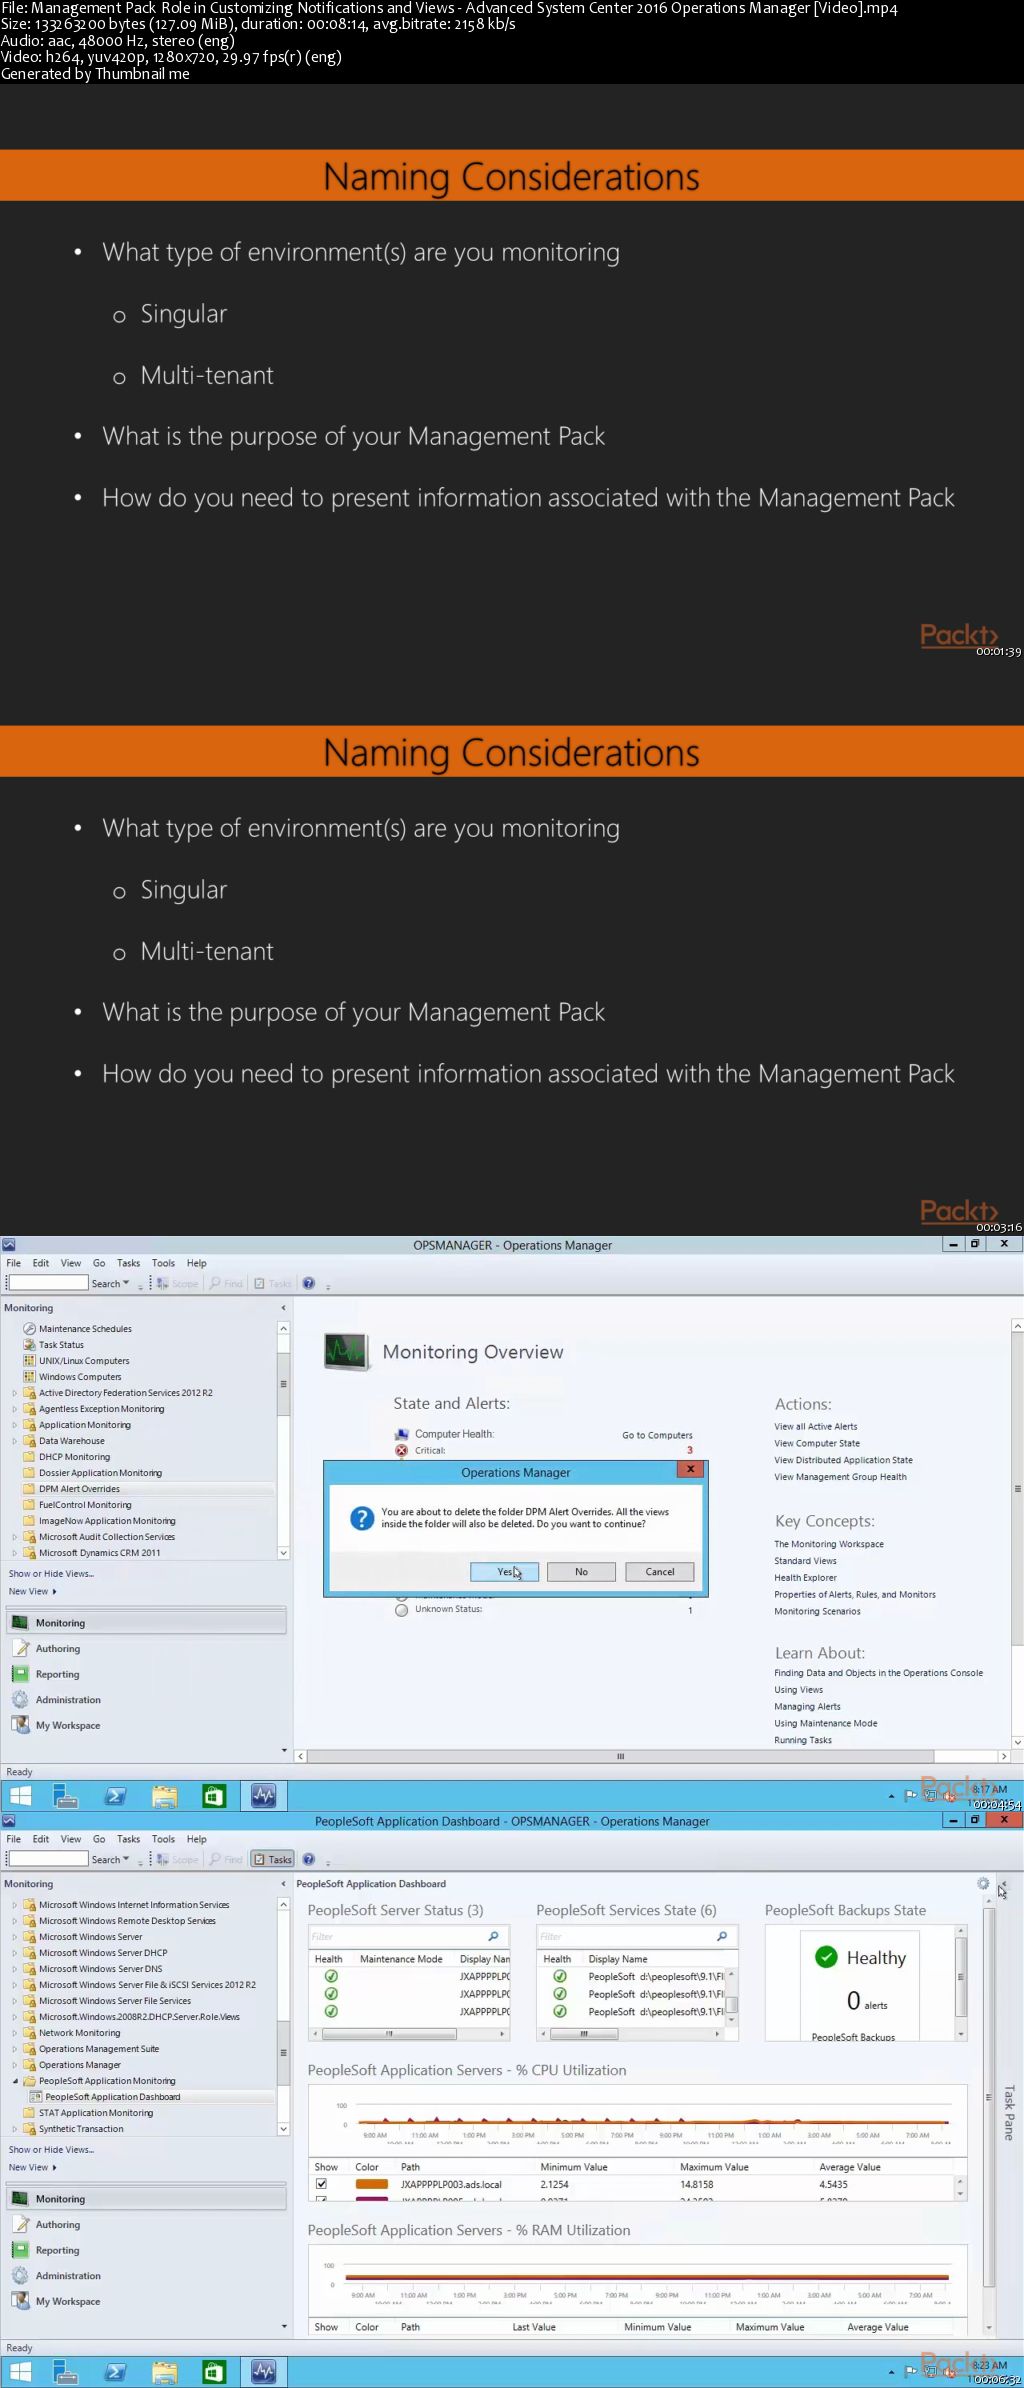Open Search dropdown arrow in PeopleSoft Dashboard window
1024x2388 pixels.
[x=126, y=1859]
